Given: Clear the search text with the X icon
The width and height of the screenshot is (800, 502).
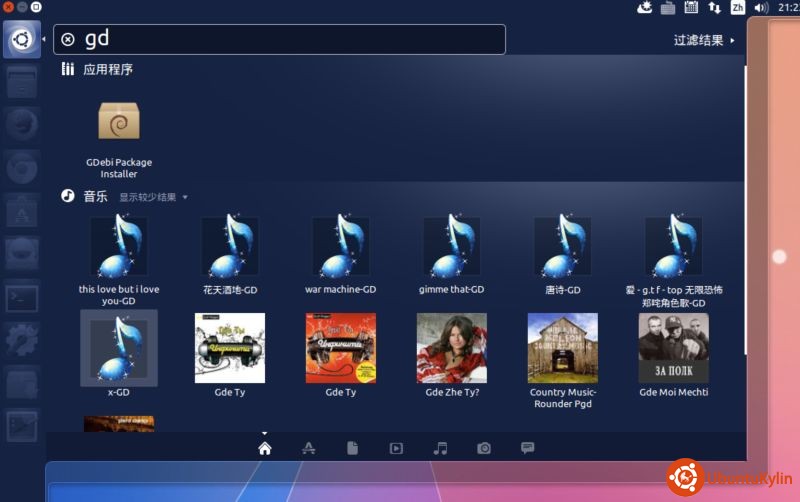Looking at the screenshot, I should [68, 39].
